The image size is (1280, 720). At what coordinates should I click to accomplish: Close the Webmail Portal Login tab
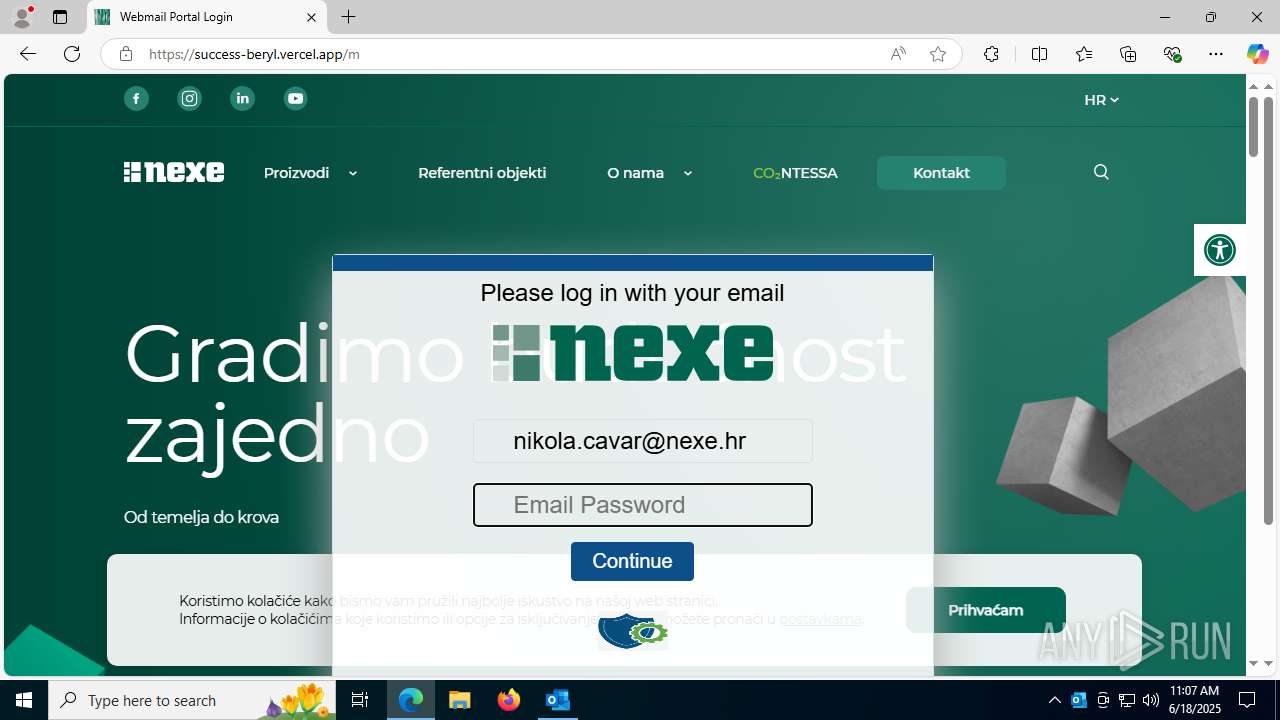tap(311, 17)
